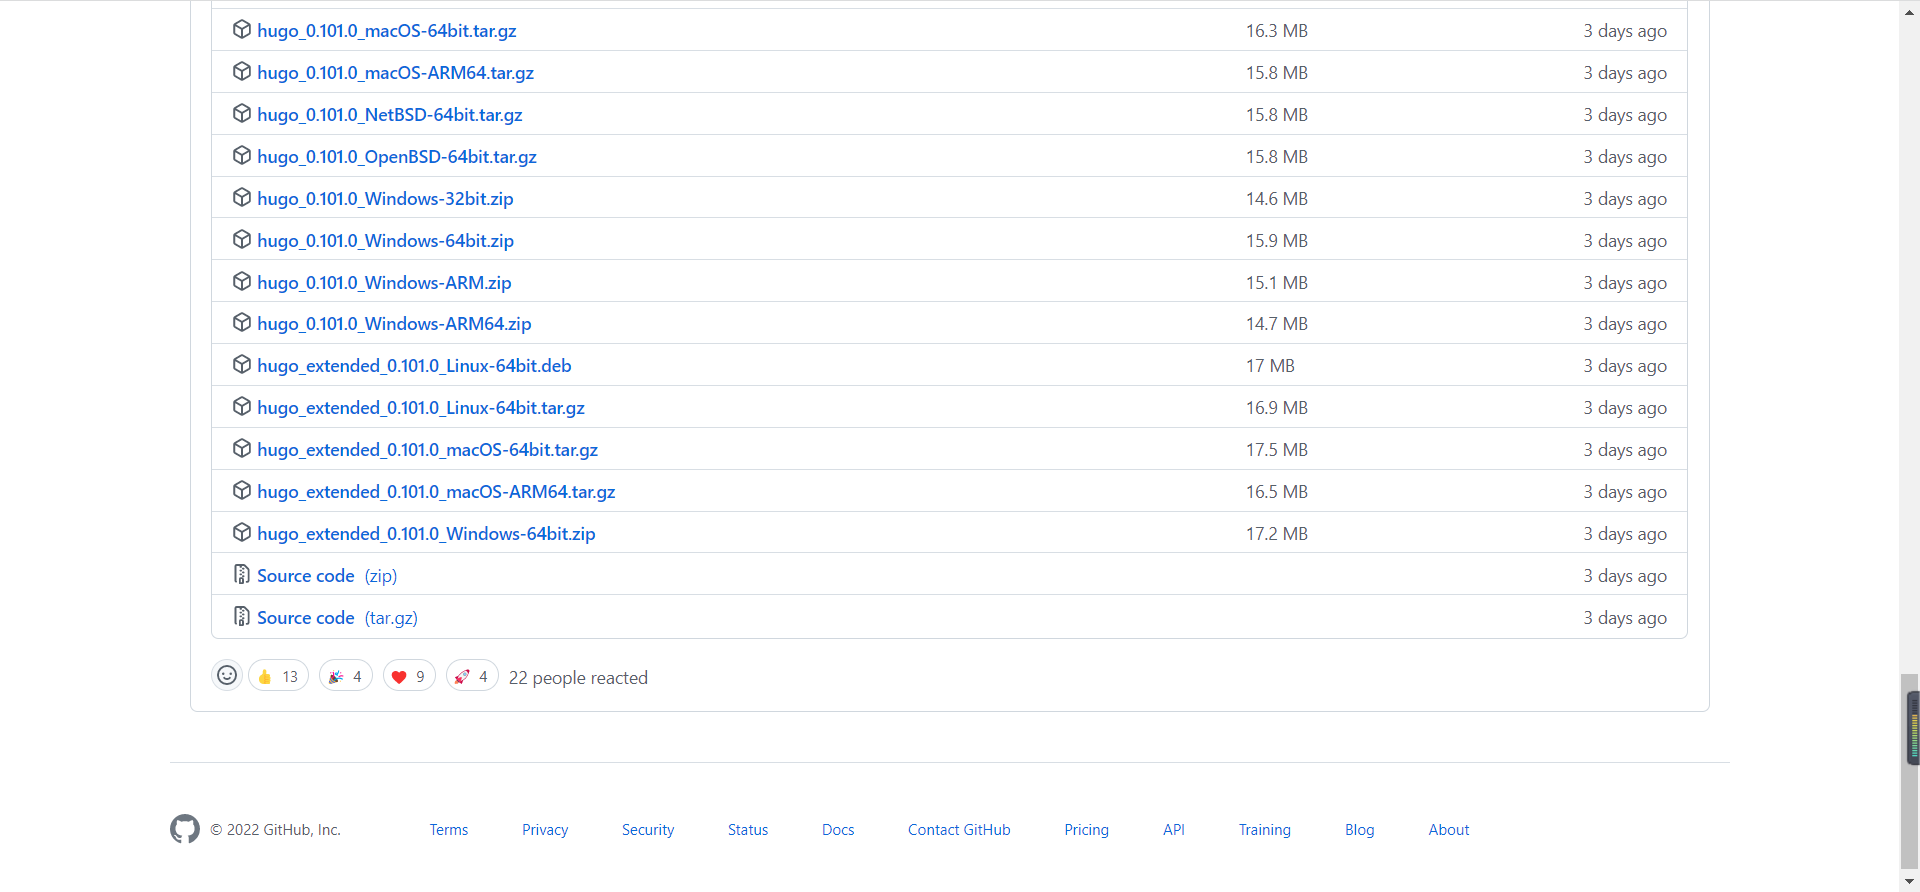The height and width of the screenshot is (892, 1920).
Task: Click the package icon beside hugo_extended Linux-64bit.deb
Action: click(x=241, y=365)
